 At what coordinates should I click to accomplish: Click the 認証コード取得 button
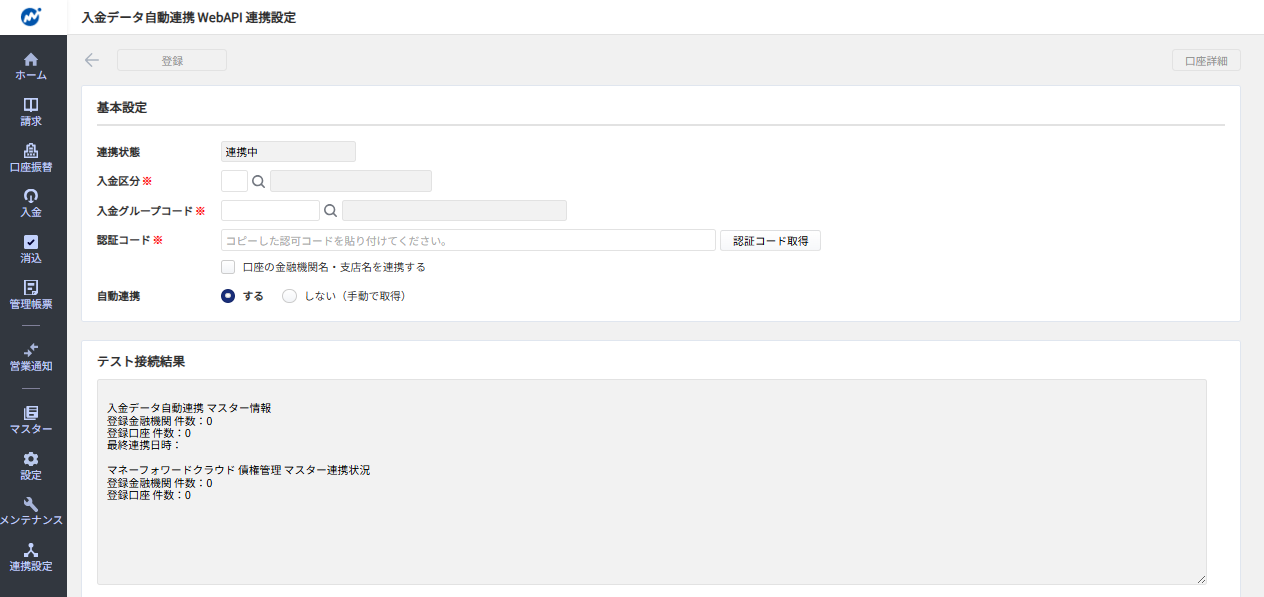(x=770, y=240)
